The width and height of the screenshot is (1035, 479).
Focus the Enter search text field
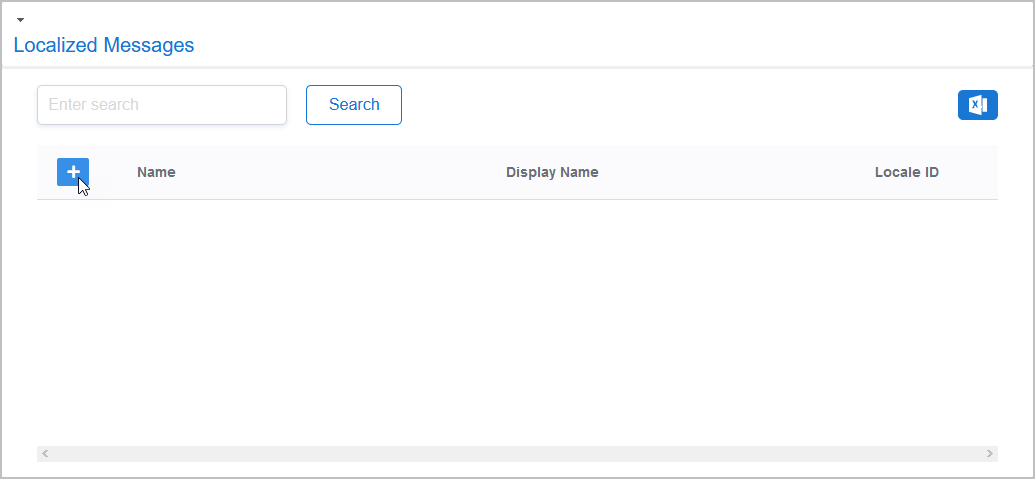(x=162, y=105)
